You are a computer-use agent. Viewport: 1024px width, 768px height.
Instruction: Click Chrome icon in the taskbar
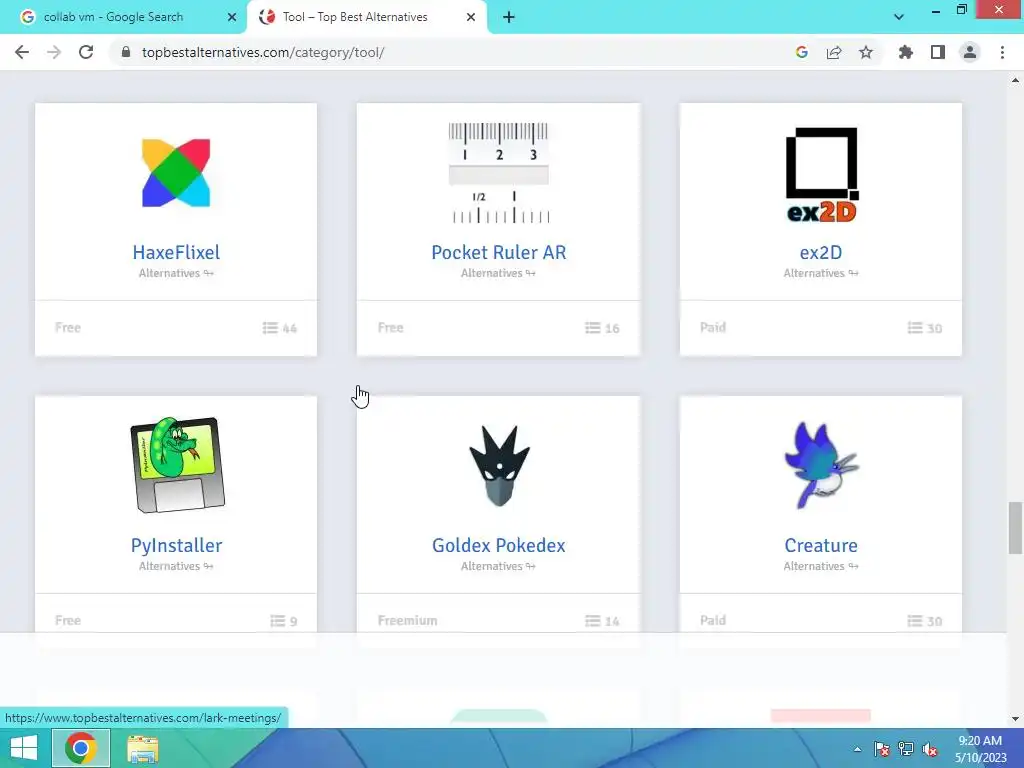(80, 748)
